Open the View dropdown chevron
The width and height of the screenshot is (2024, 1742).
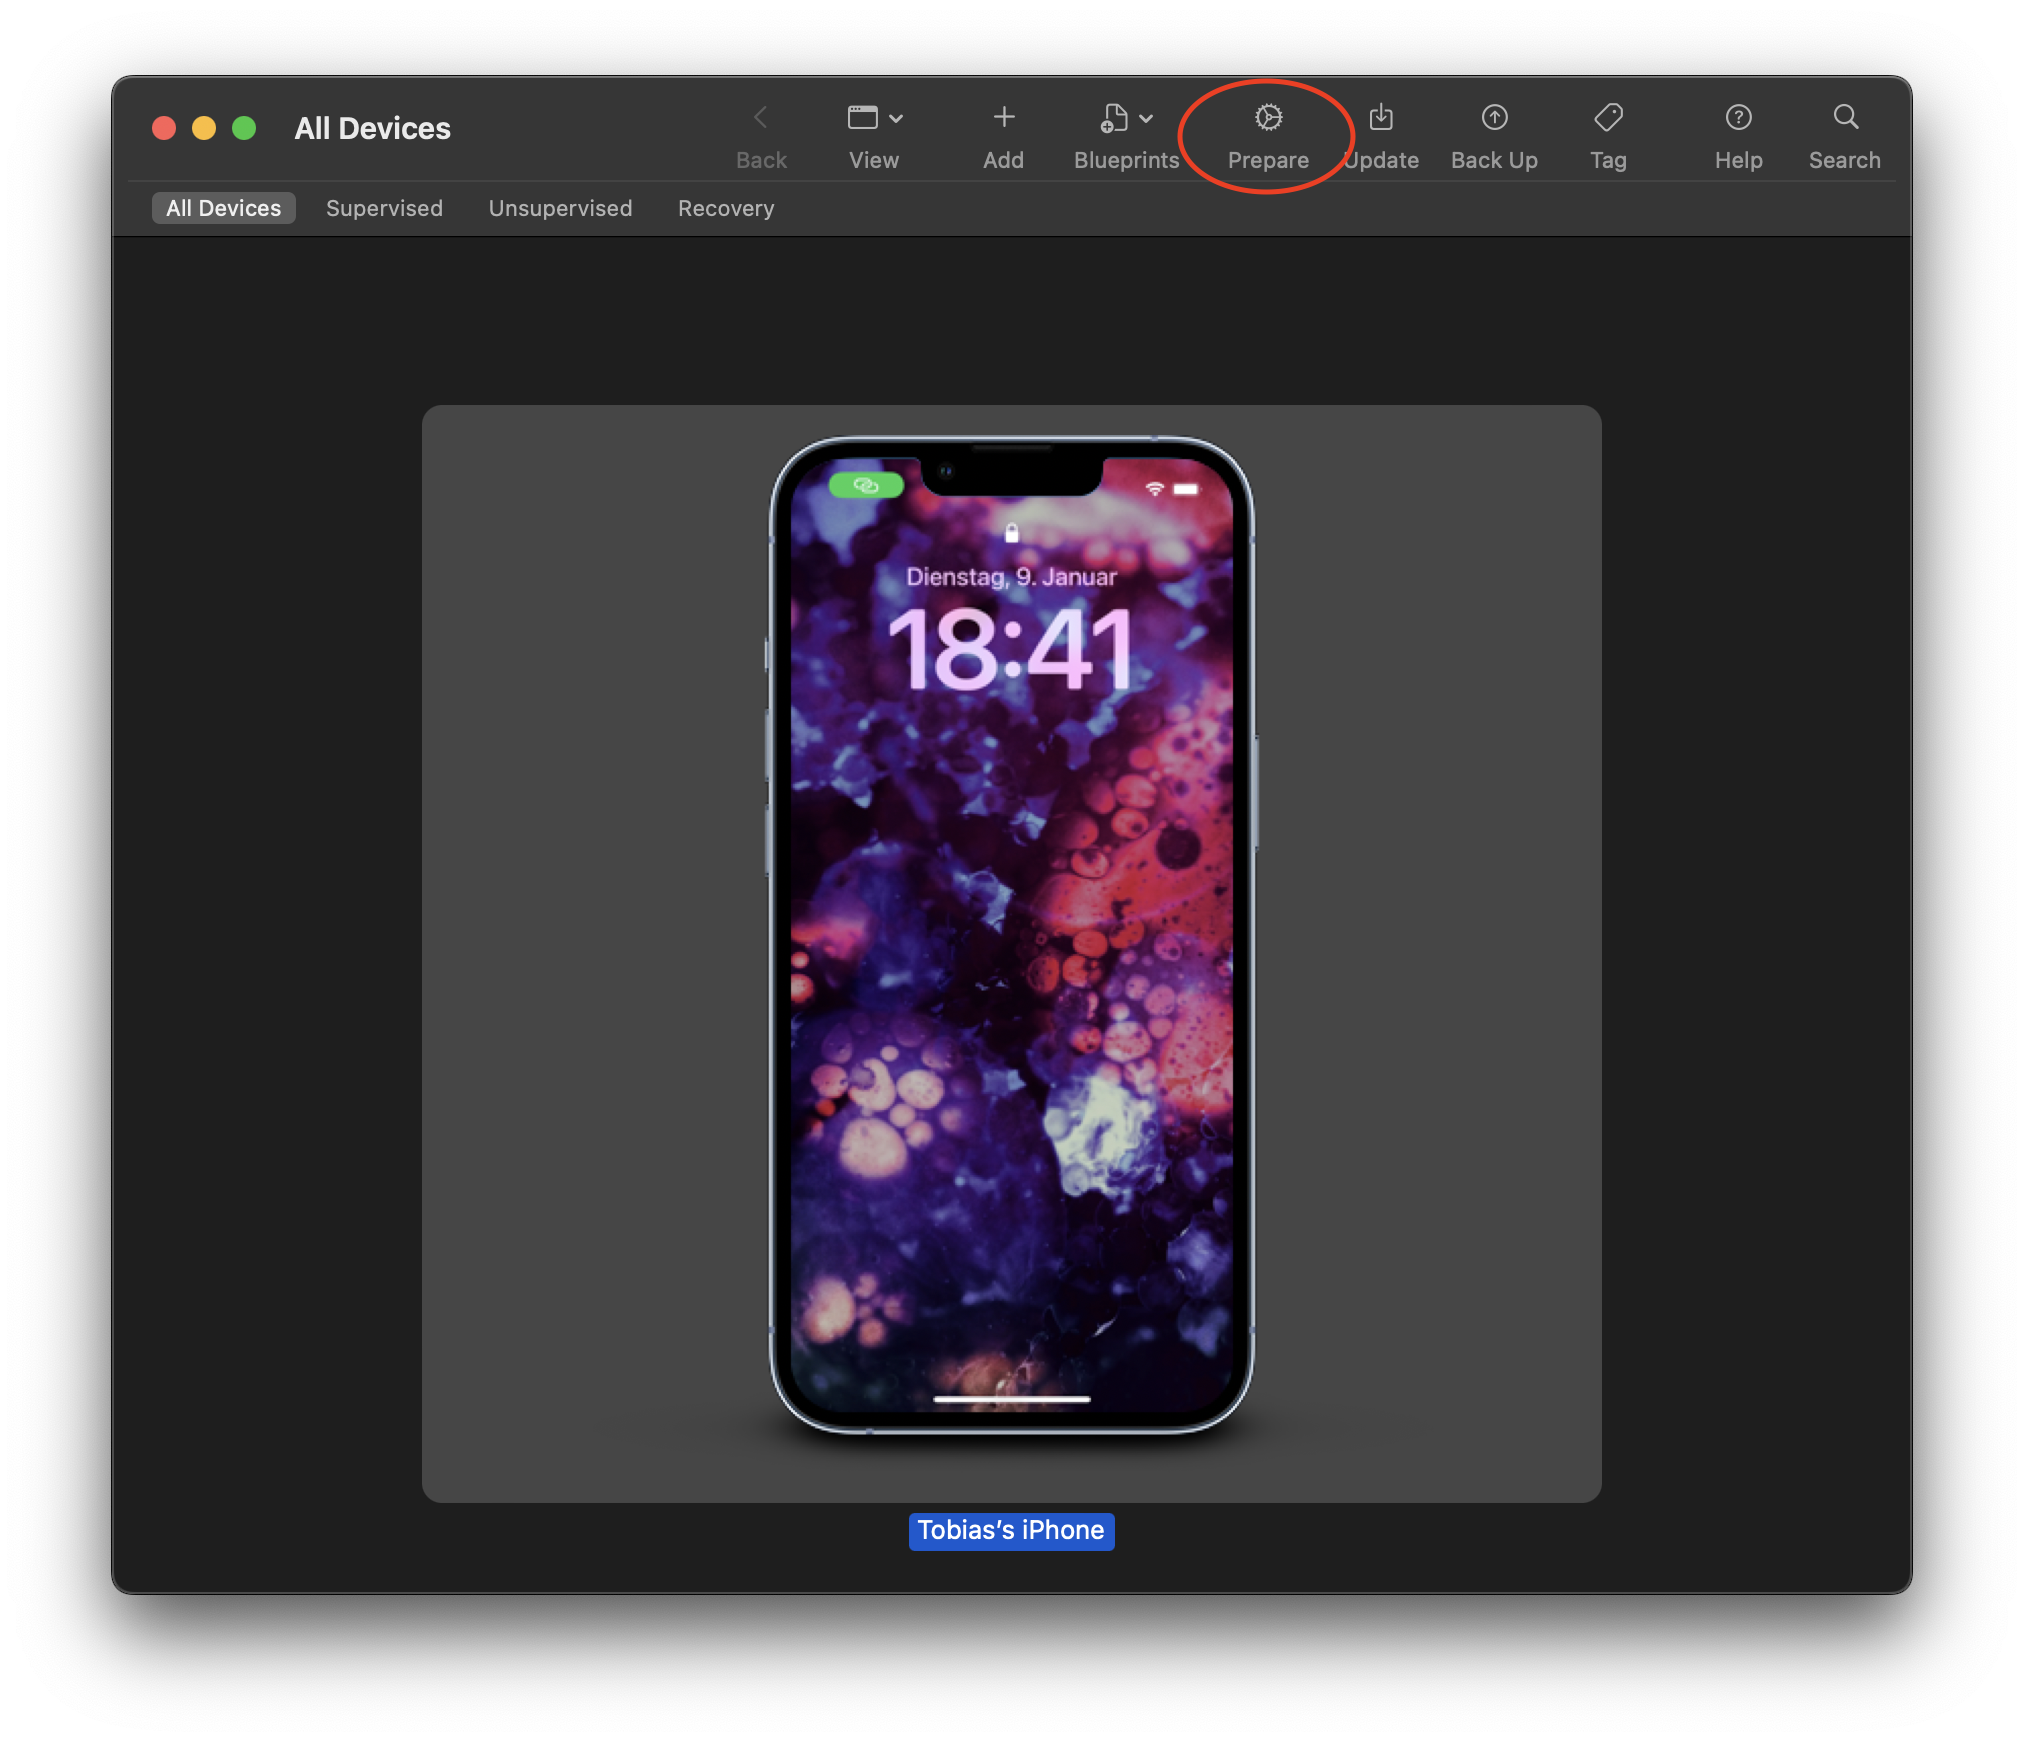point(898,117)
